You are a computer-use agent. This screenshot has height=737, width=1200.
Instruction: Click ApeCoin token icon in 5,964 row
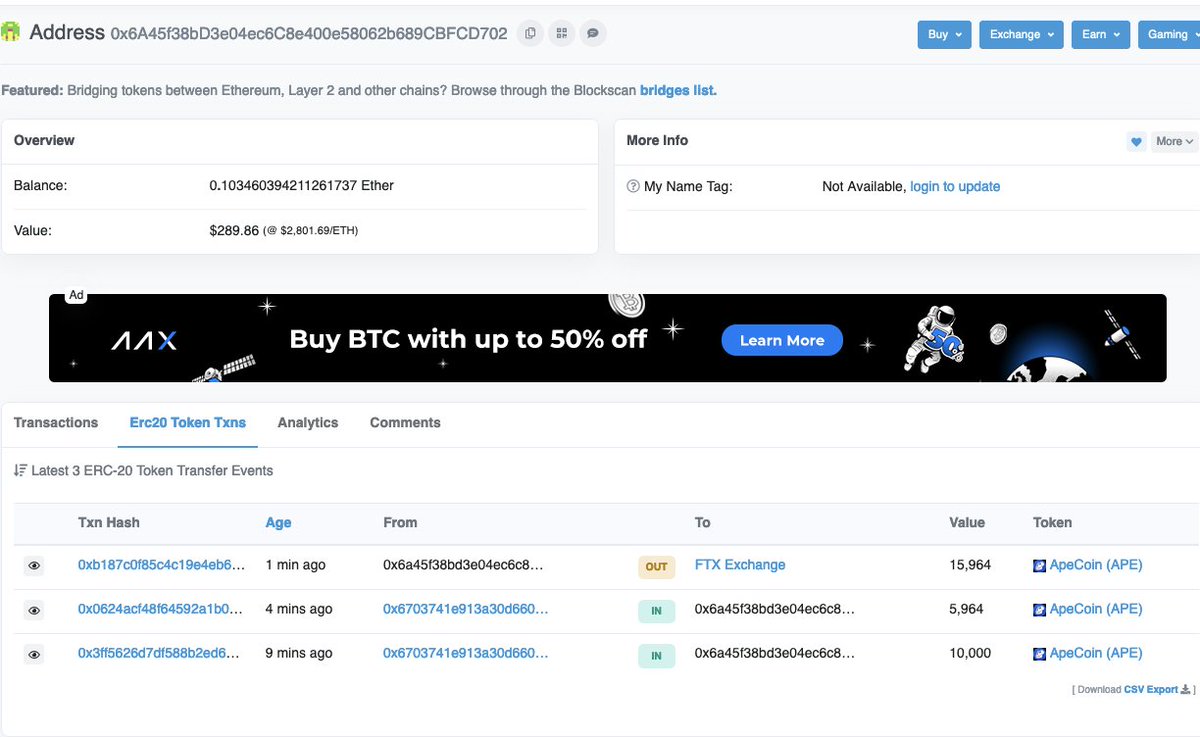point(1040,610)
